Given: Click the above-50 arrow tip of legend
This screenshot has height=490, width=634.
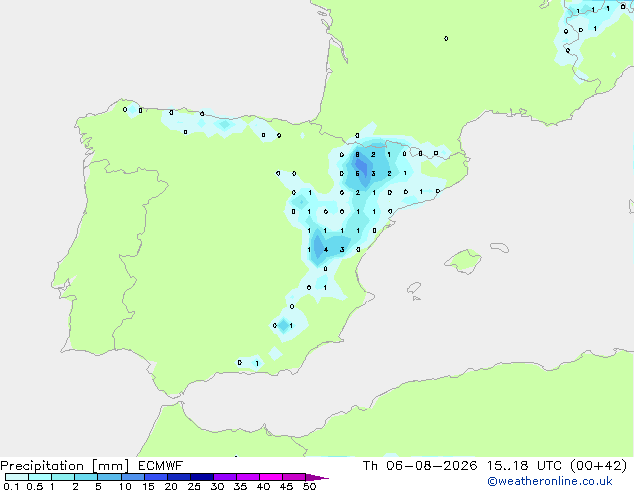Looking at the screenshot, I should tap(317, 477).
